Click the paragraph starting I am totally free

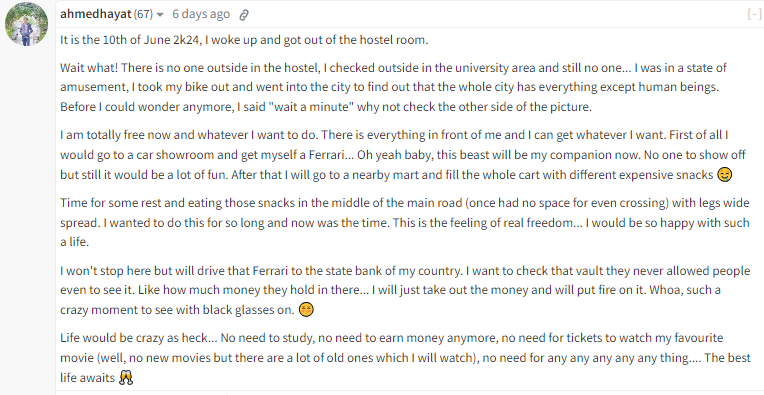click(x=402, y=155)
